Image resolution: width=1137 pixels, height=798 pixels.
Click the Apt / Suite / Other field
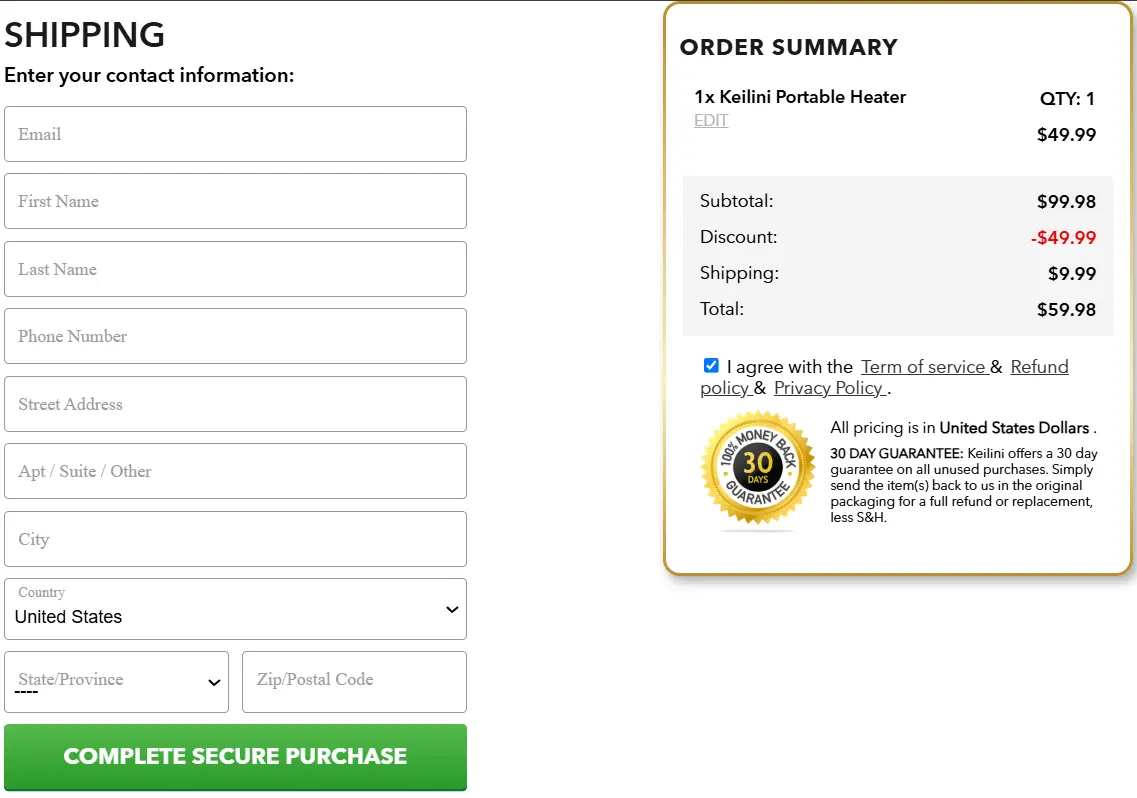tap(235, 471)
